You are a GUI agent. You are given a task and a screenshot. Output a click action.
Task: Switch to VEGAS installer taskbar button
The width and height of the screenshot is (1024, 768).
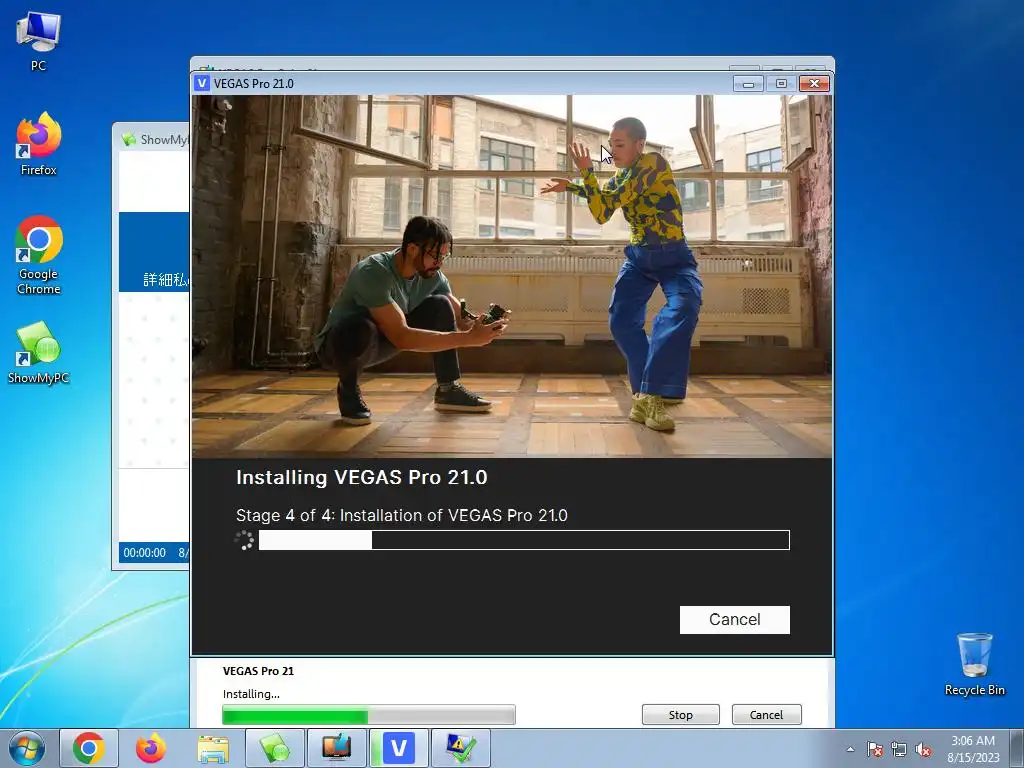pos(399,748)
